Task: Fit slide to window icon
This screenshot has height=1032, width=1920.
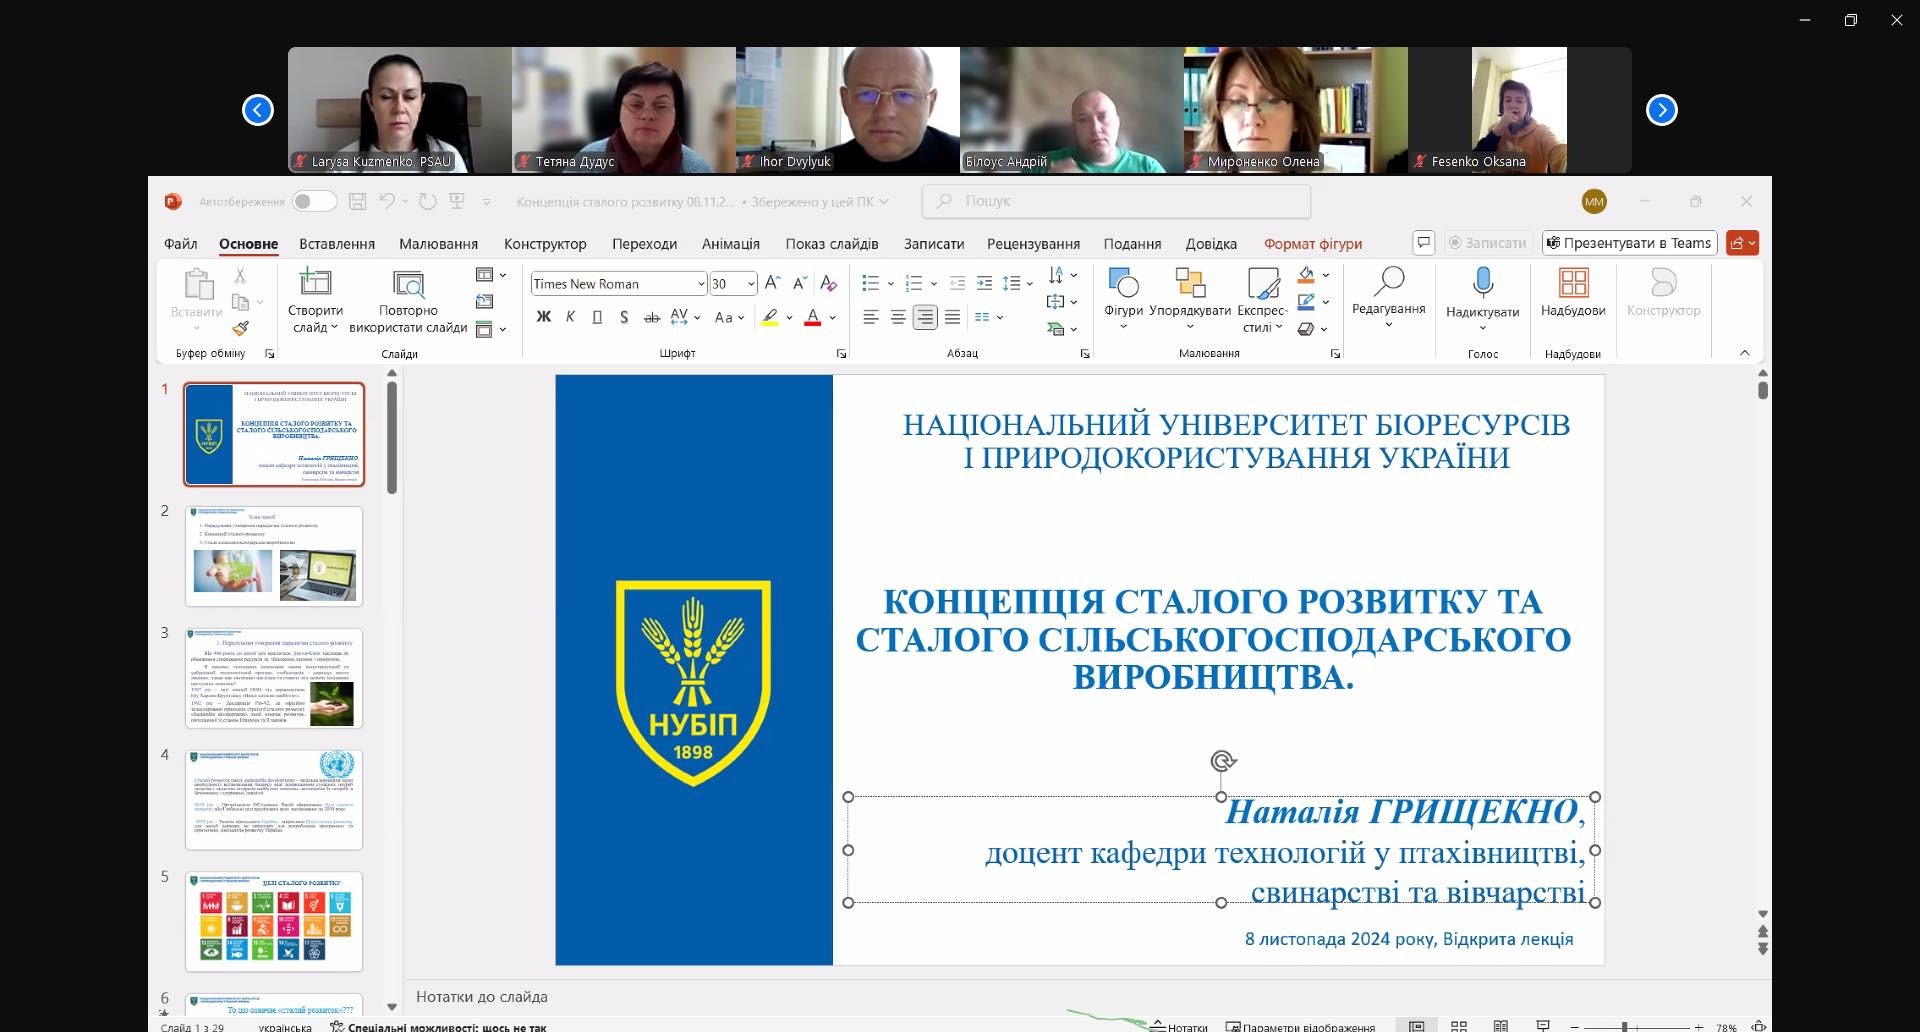Action: (1758, 1026)
